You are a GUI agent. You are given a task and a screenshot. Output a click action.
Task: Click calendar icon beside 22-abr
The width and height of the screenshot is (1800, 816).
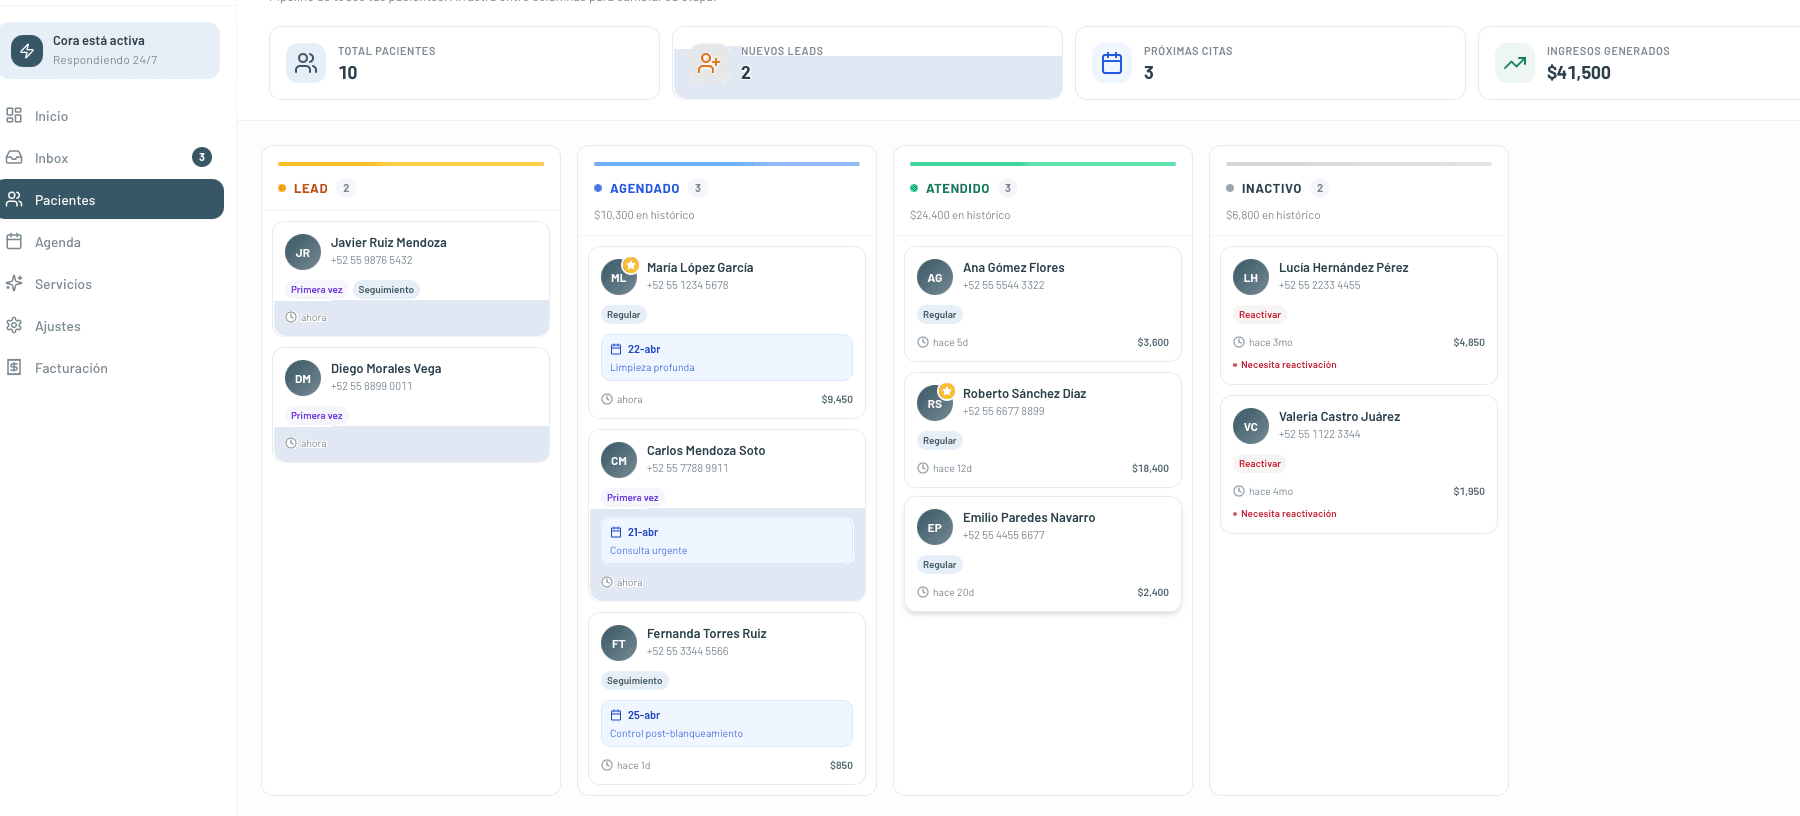pyautogui.click(x=616, y=349)
